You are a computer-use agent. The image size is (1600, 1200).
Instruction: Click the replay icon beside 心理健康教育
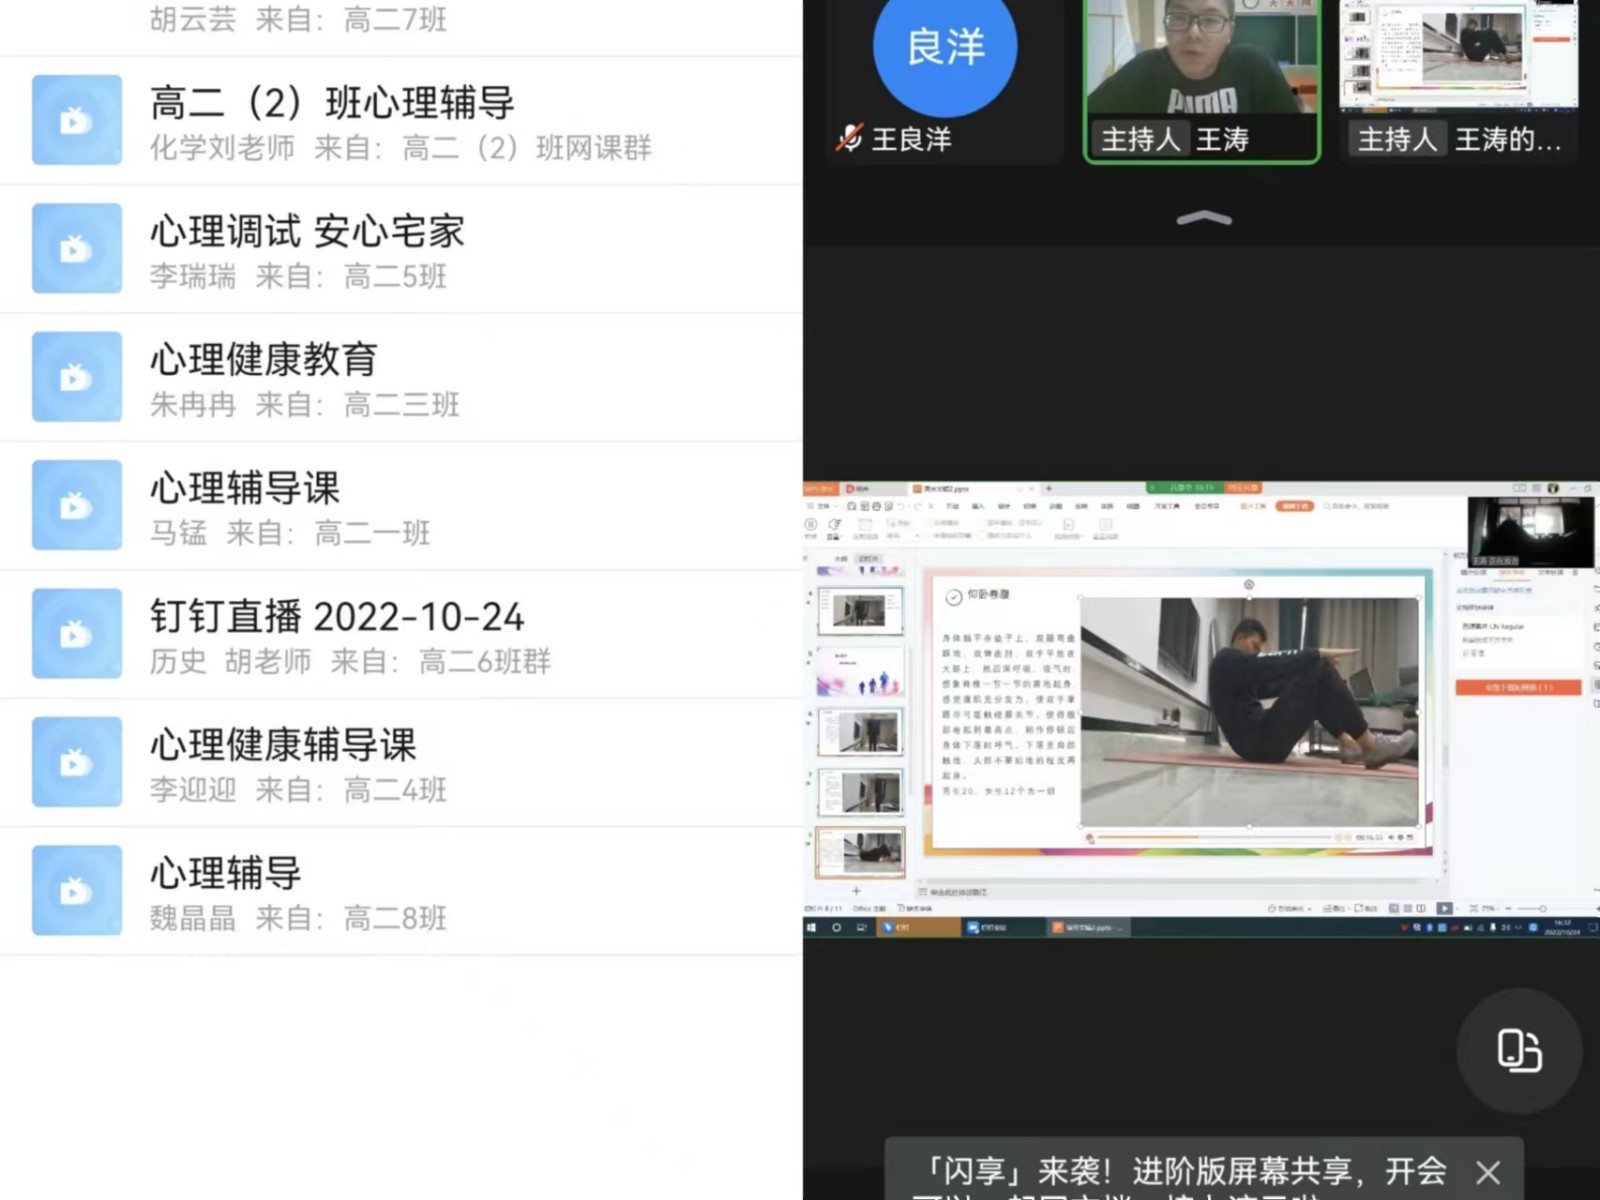tap(76, 376)
